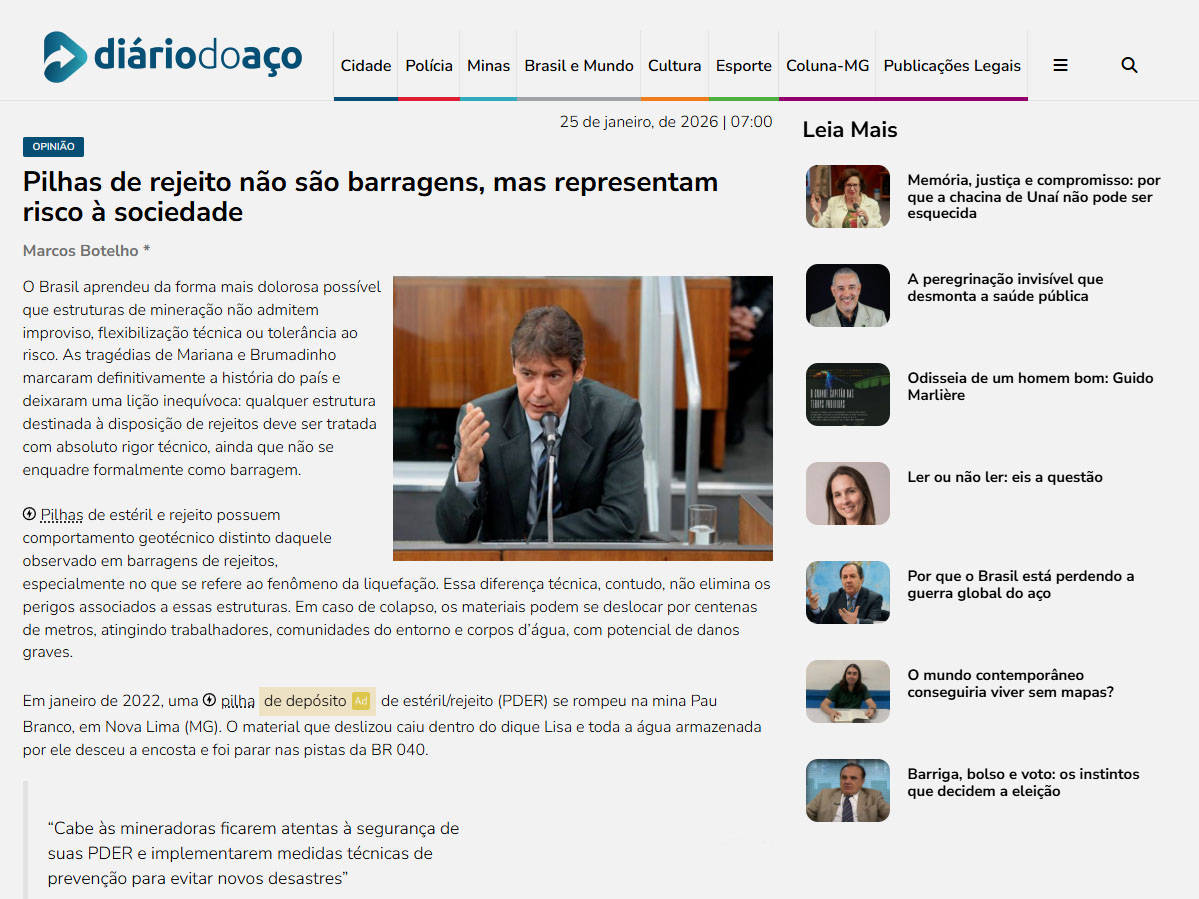1199x899 pixels.
Task: Click the 'Ad' badge after 'de depósito'
Action: point(361,701)
